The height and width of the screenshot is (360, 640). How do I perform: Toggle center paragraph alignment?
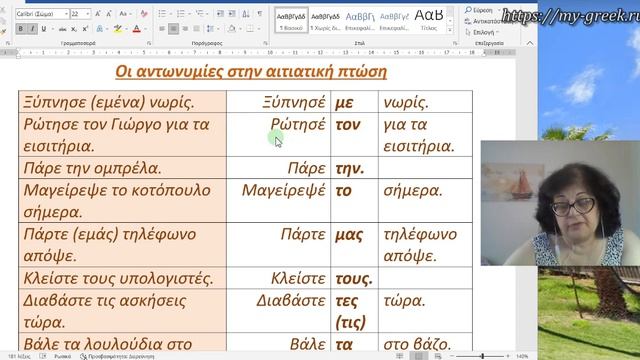coord(173,29)
